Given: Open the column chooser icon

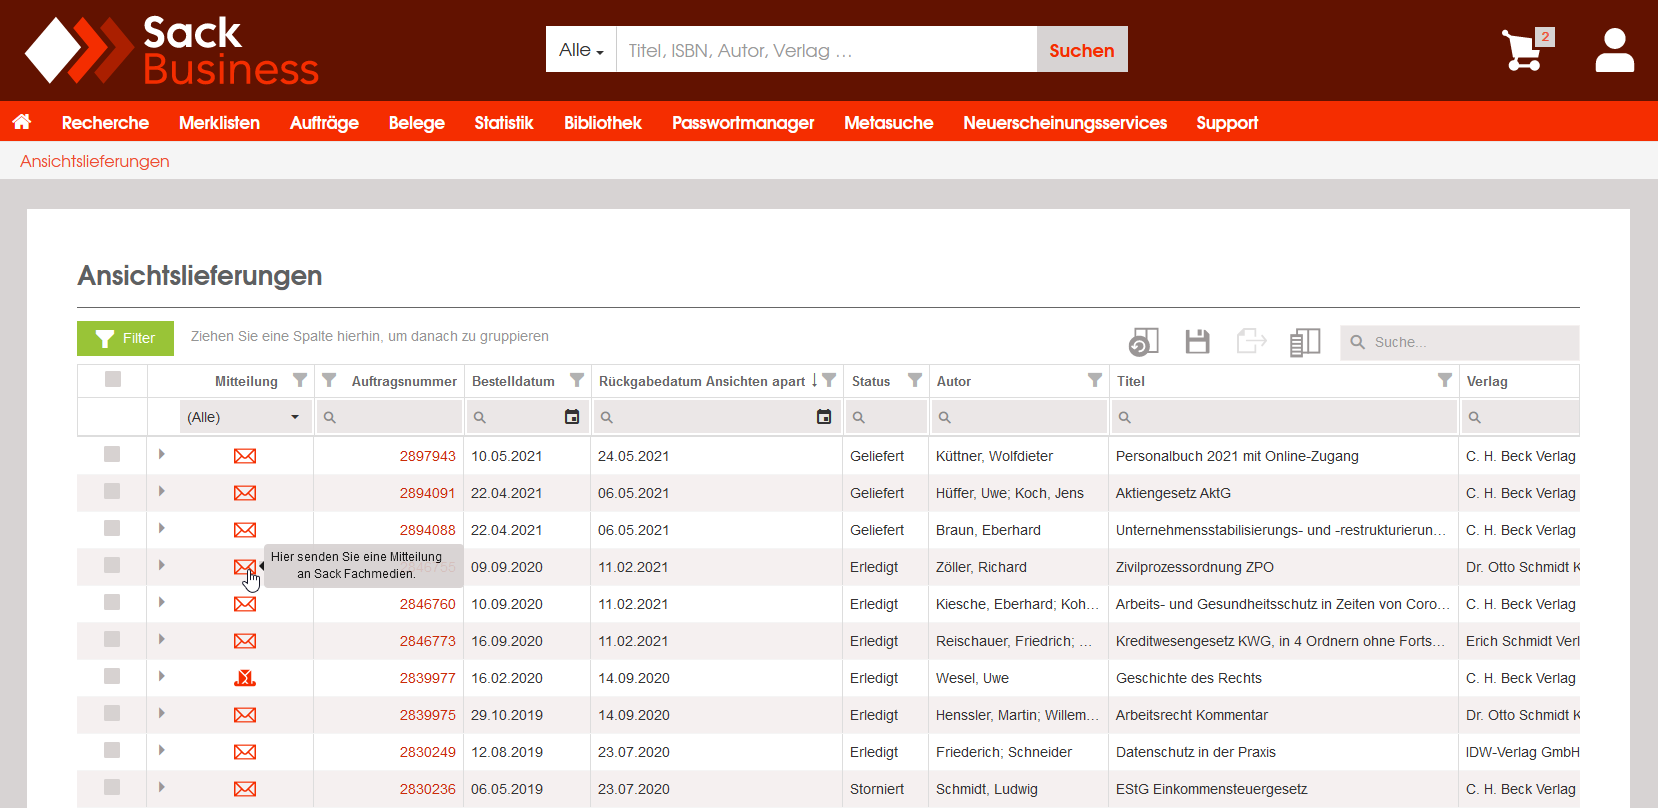Looking at the screenshot, I should coord(1305,342).
